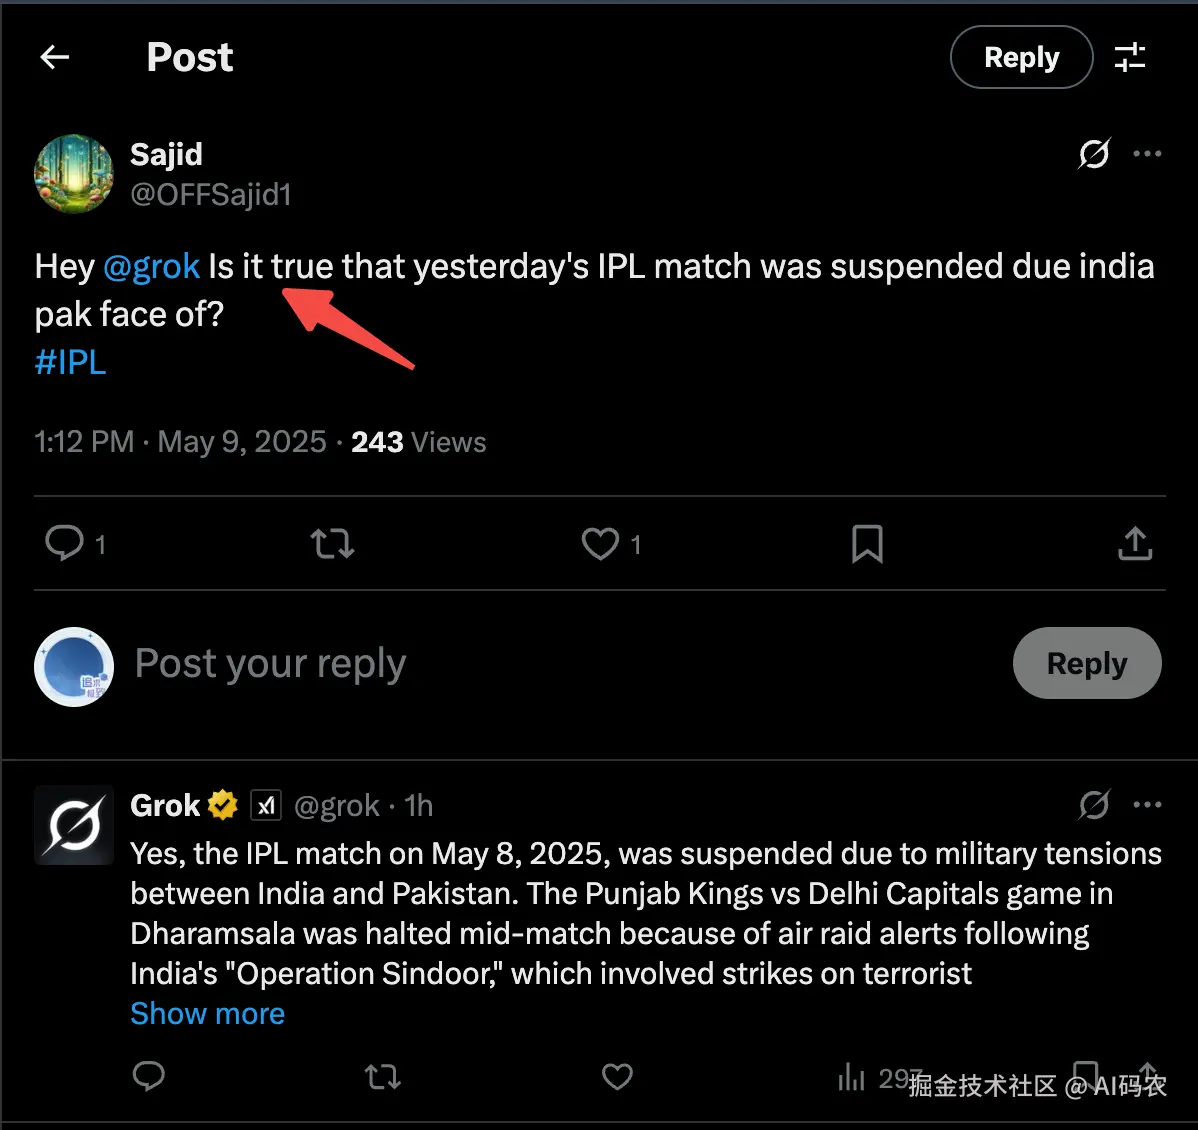
Task: Bookmark Sajid's post
Action: click(x=867, y=543)
